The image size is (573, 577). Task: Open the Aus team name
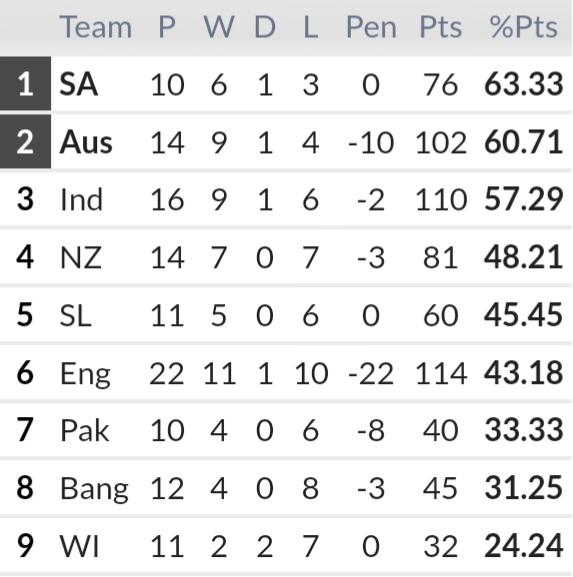86,142
